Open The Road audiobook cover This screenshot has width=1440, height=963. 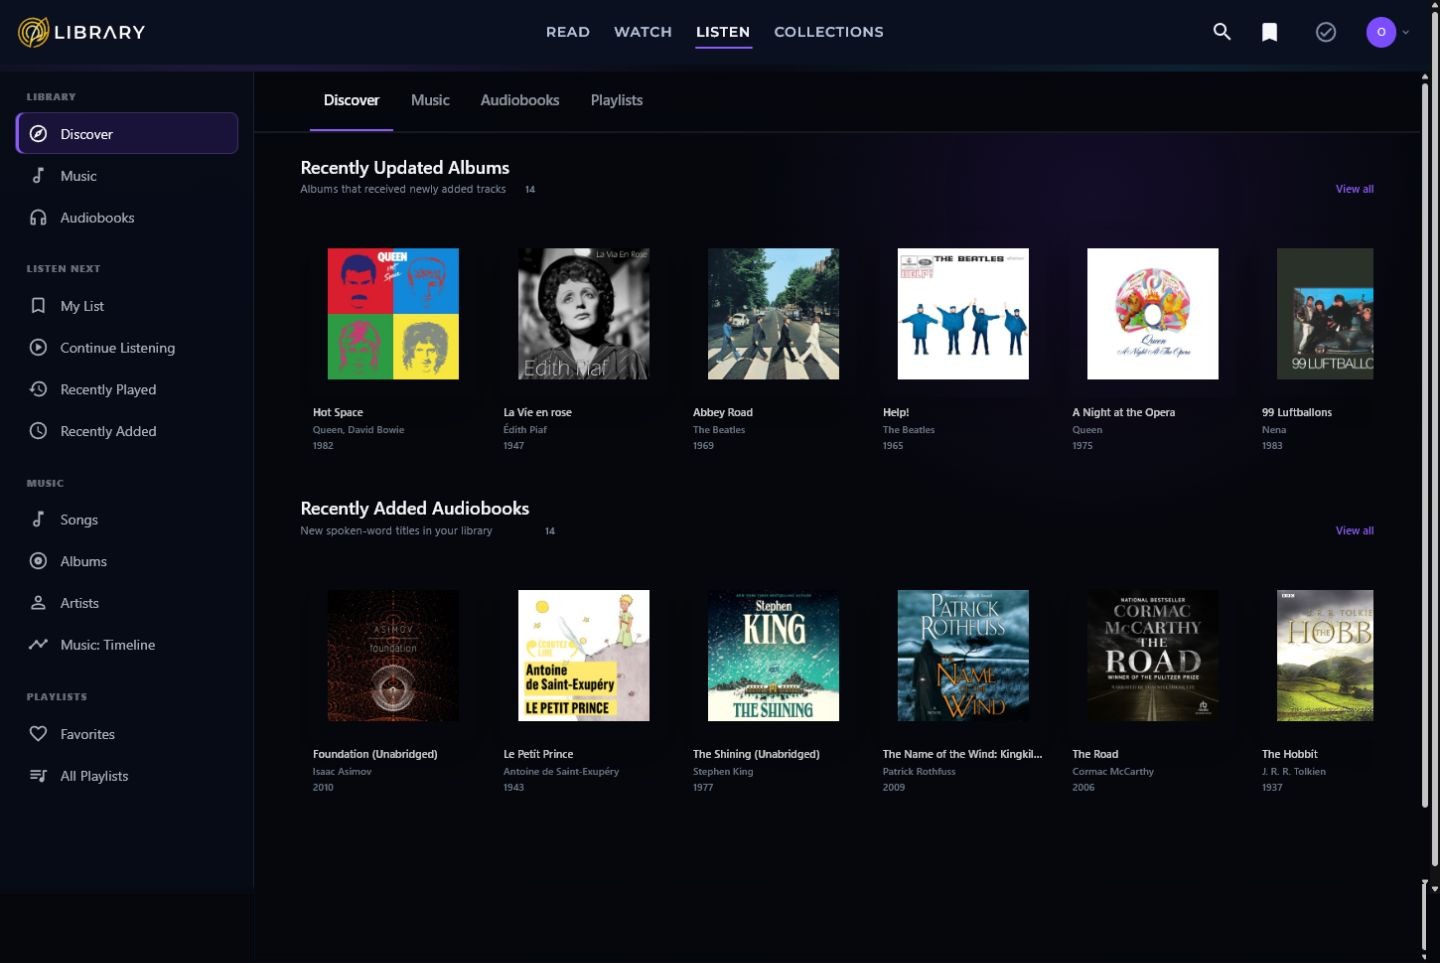click(x=1153, y=656)
